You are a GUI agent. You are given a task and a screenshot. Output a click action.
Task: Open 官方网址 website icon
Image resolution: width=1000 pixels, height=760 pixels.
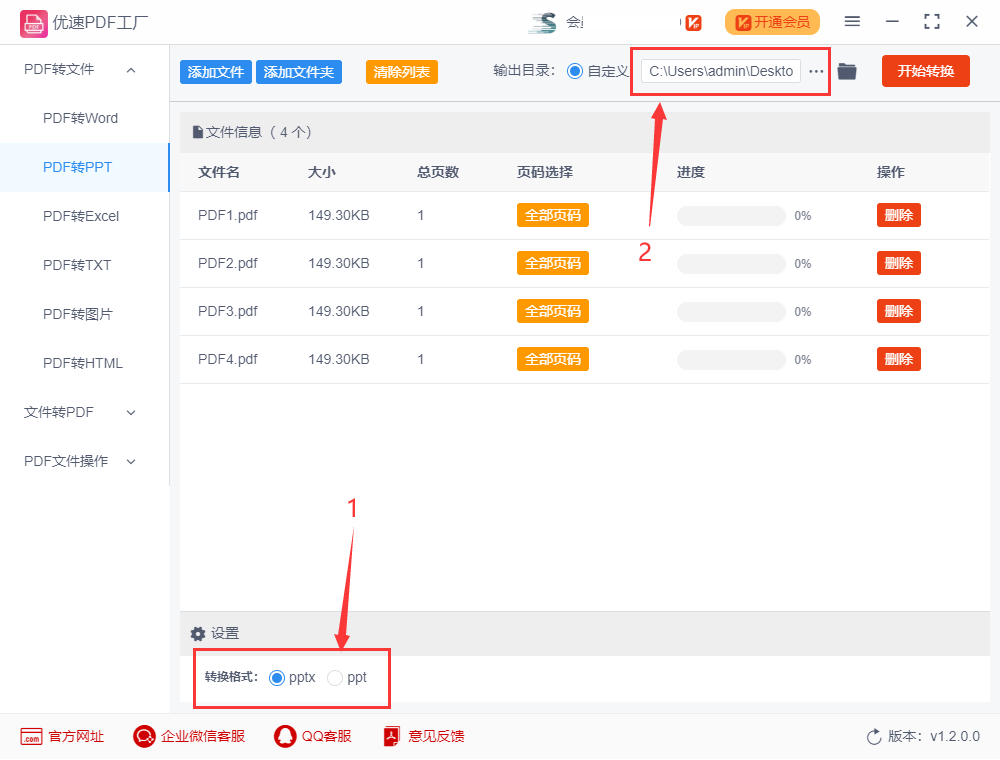(x=31, y=736)
